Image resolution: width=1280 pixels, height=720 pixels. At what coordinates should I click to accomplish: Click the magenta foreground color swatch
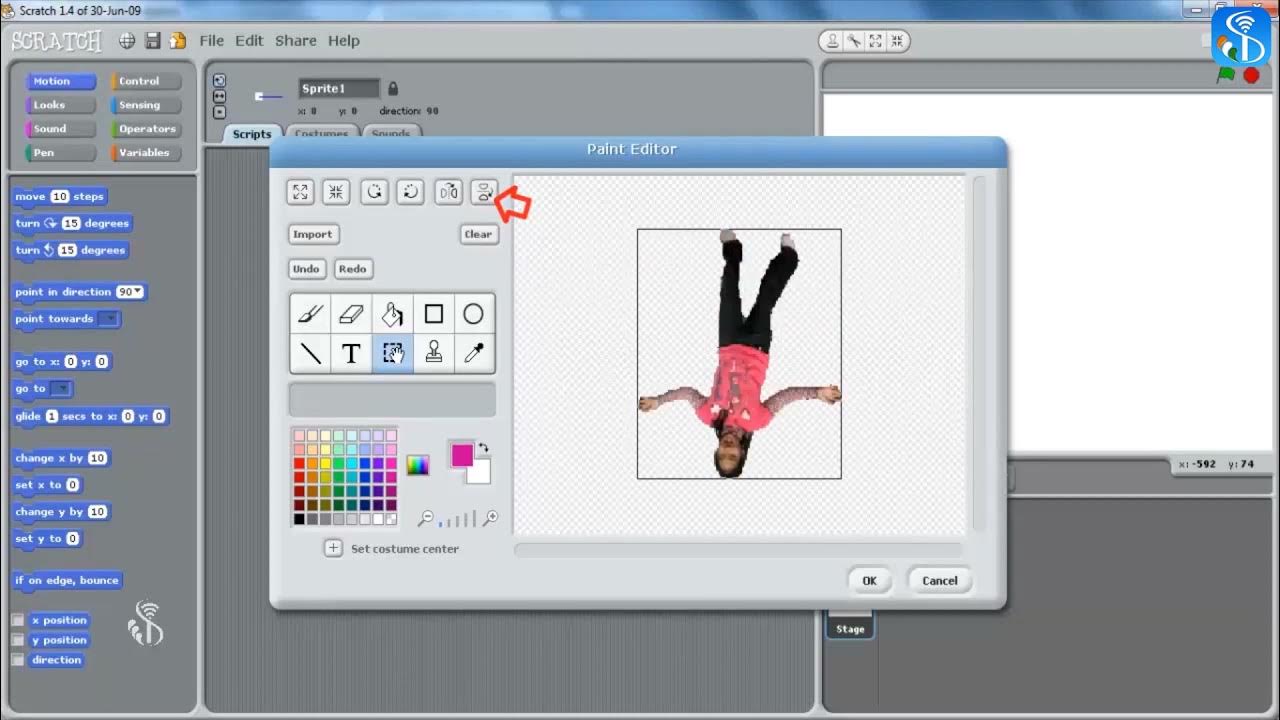coord(460,455)
